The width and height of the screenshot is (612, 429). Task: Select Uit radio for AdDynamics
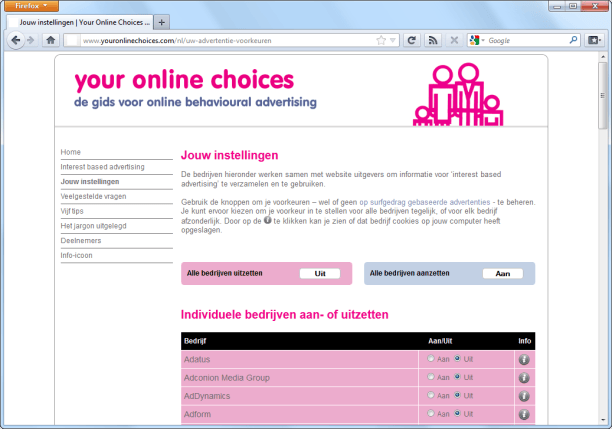tap(457, 395)
